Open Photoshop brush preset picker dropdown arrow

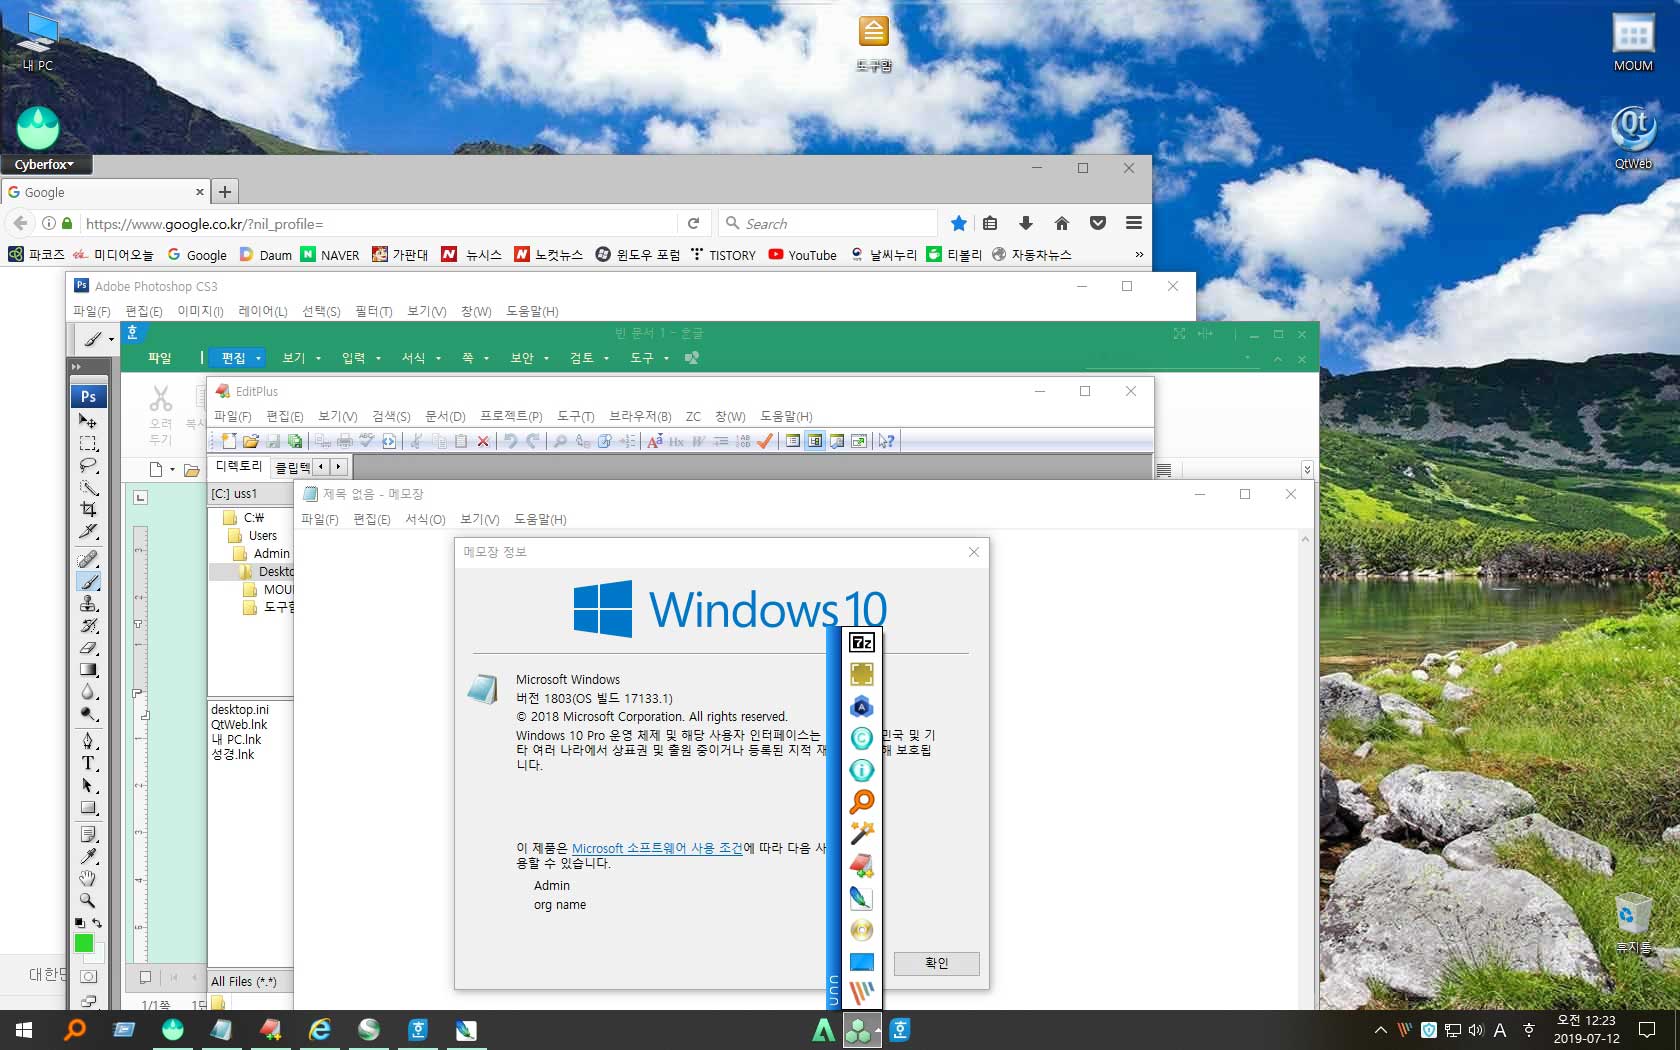tap(111, 339)
